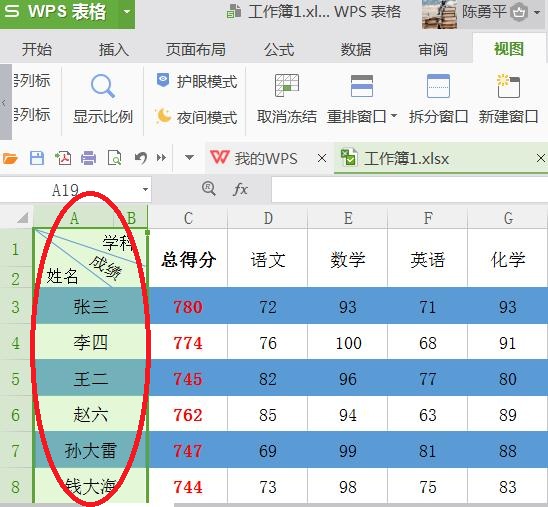Viewport: 548px width, 507px height.
Task: Select the cell with name 赵六
Action: click(x=91, y=414)
